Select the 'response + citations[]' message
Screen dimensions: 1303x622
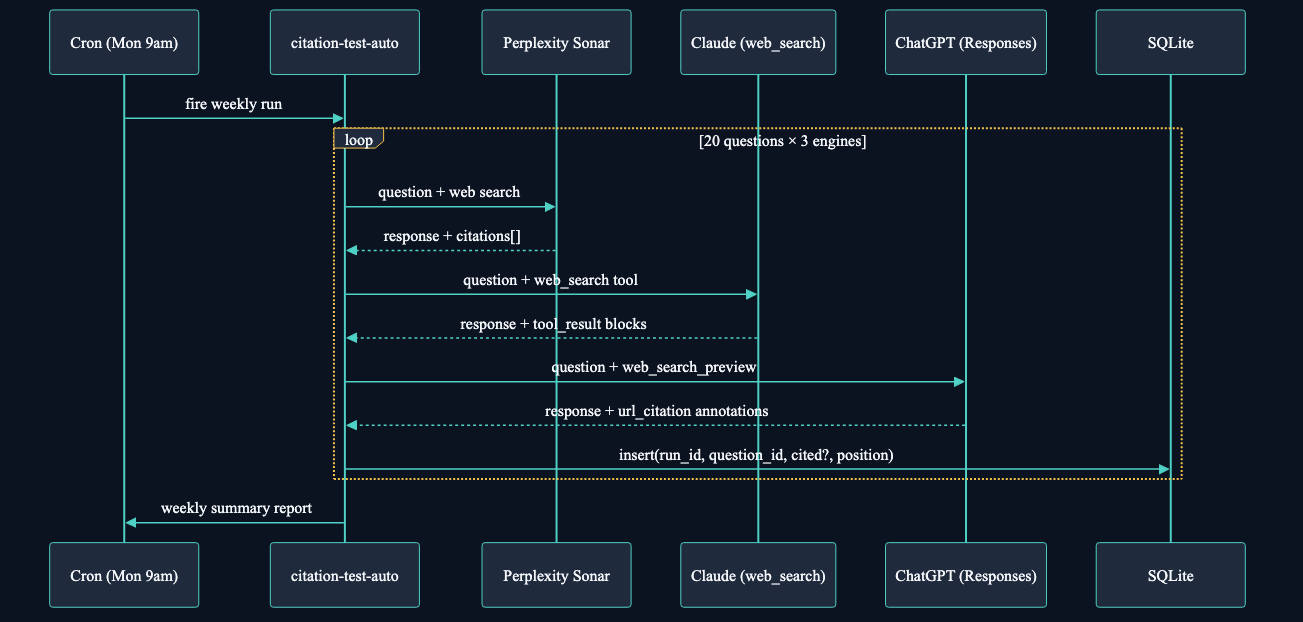[452, 236]
